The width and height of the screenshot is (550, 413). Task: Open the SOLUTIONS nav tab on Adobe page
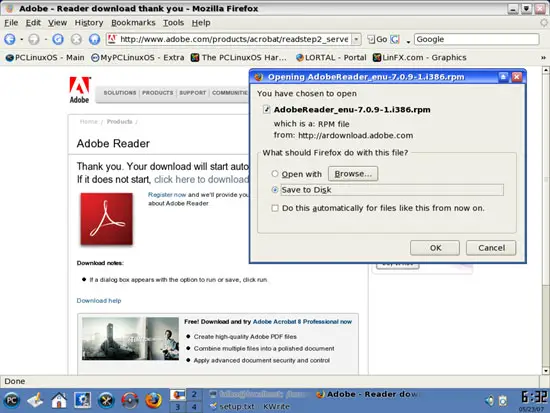pyautogui.click(x=120, y=93)
